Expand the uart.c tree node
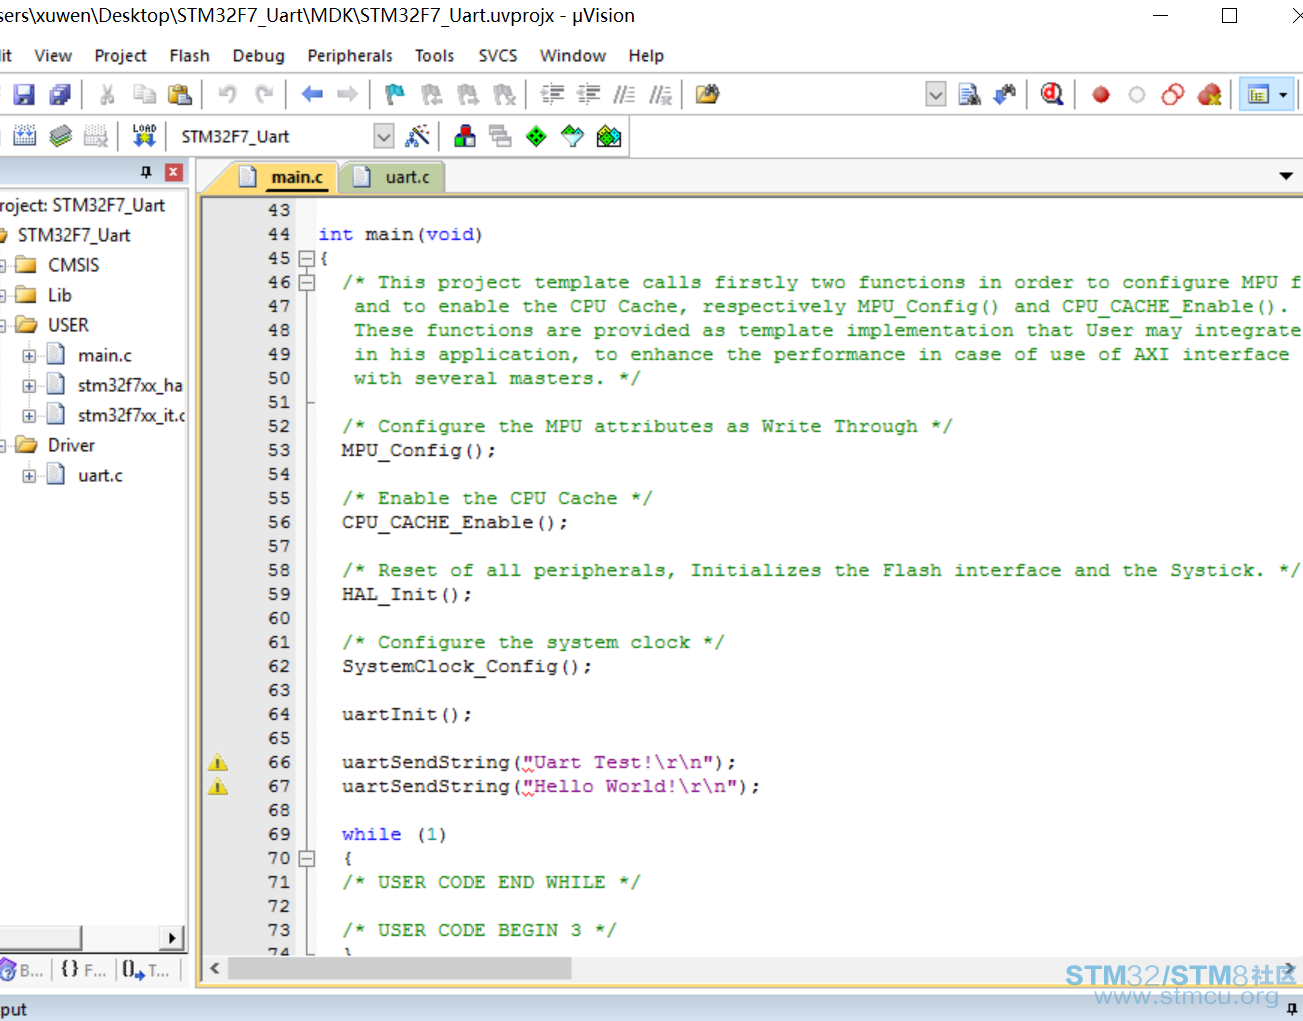1303x1021 pixels. pos(29,475)
